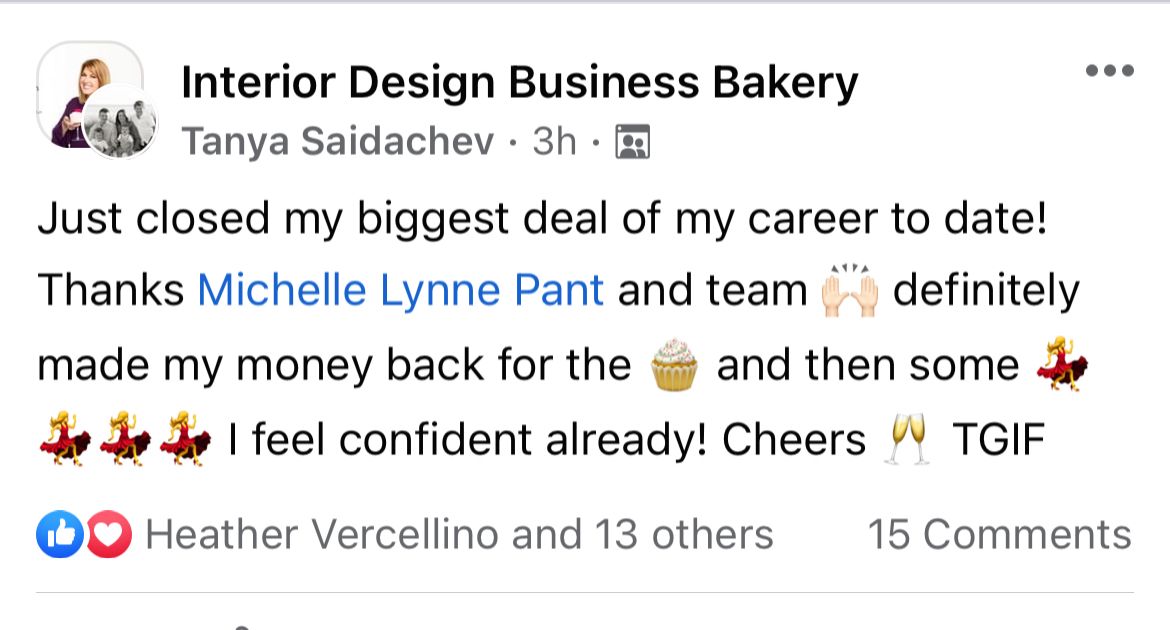Click the group members privacy icon

(x=633, y=143)
